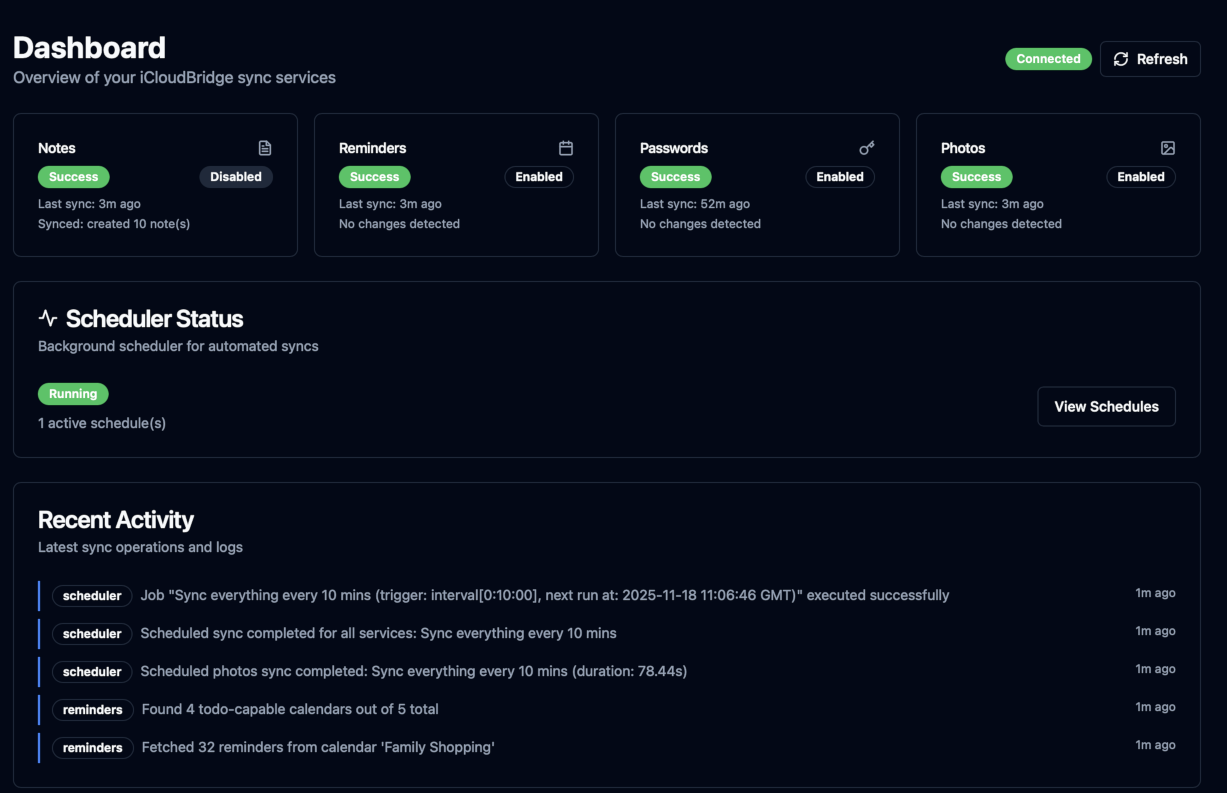
Task: Click the green Connected status badge
Action: point(1048,59)
